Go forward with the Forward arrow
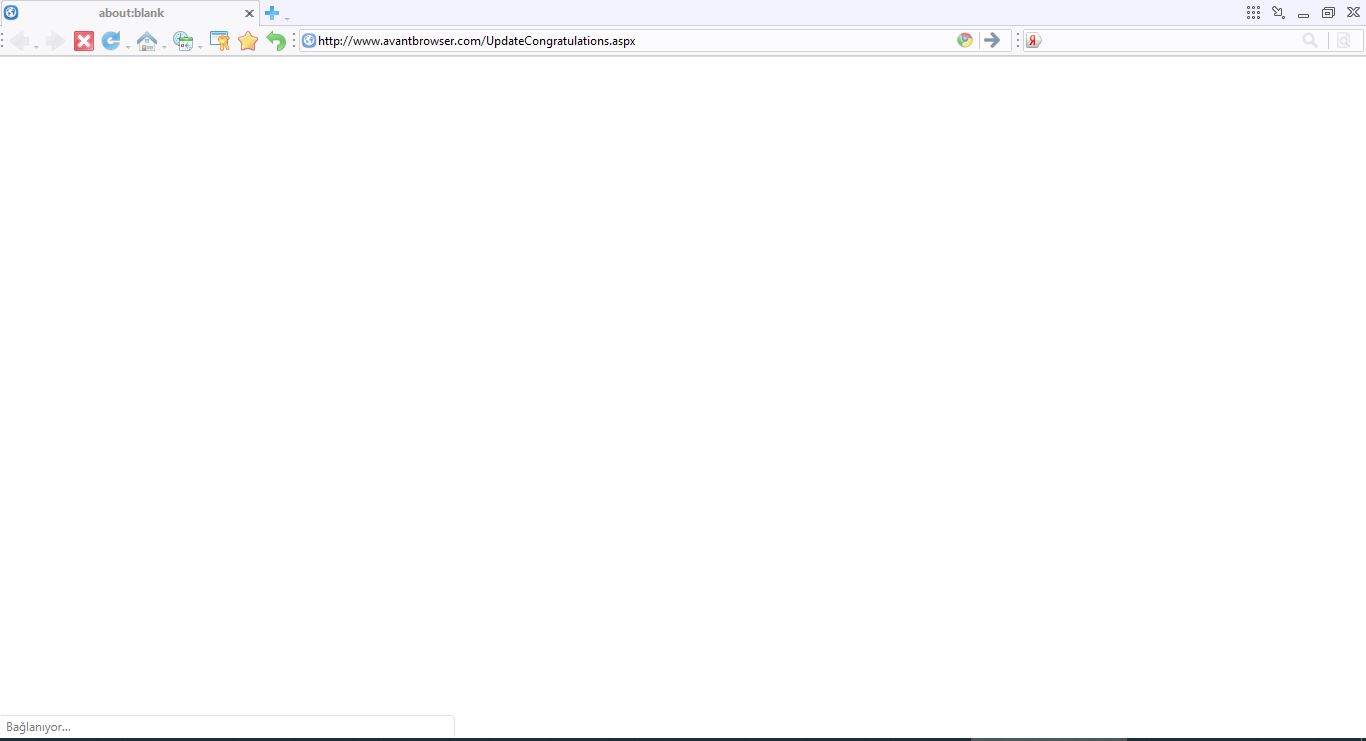1366x741 pixels. (x=55, y=41)
